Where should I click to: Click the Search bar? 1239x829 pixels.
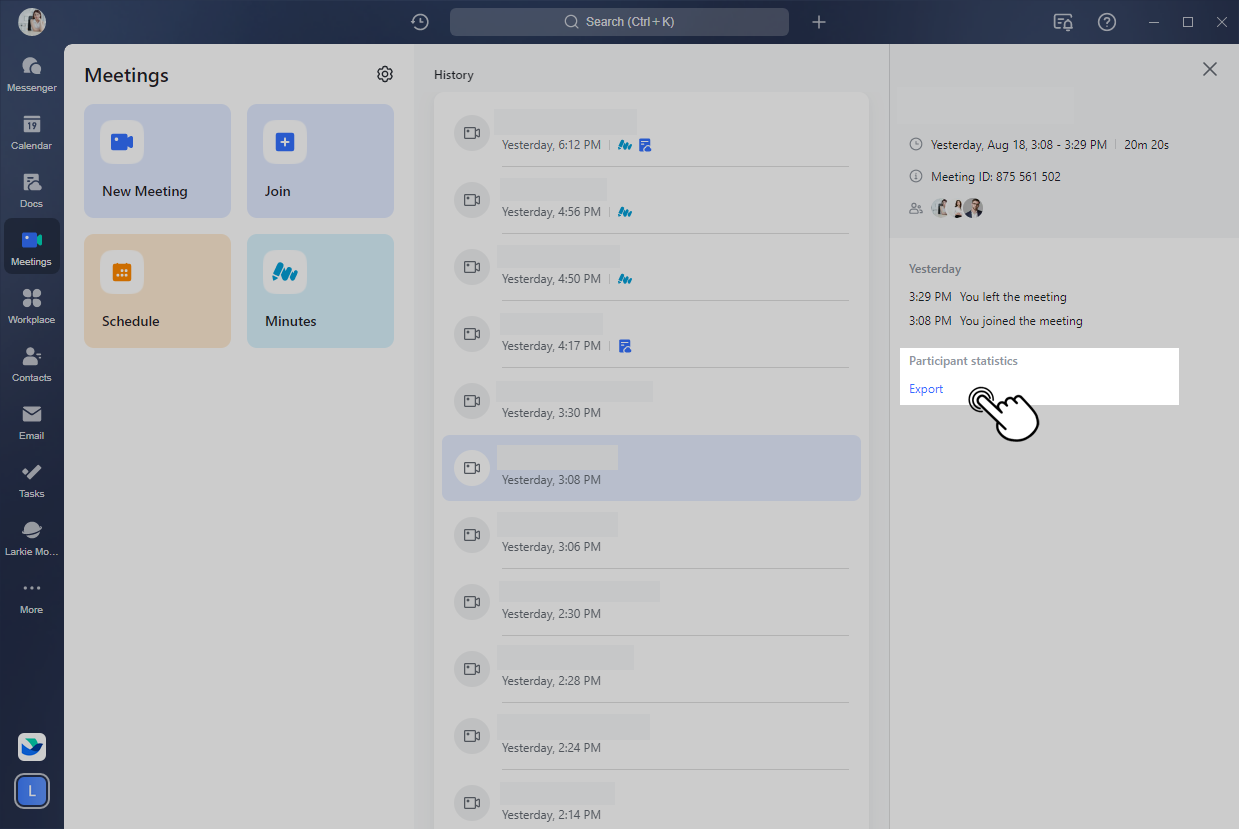point(619,22)
